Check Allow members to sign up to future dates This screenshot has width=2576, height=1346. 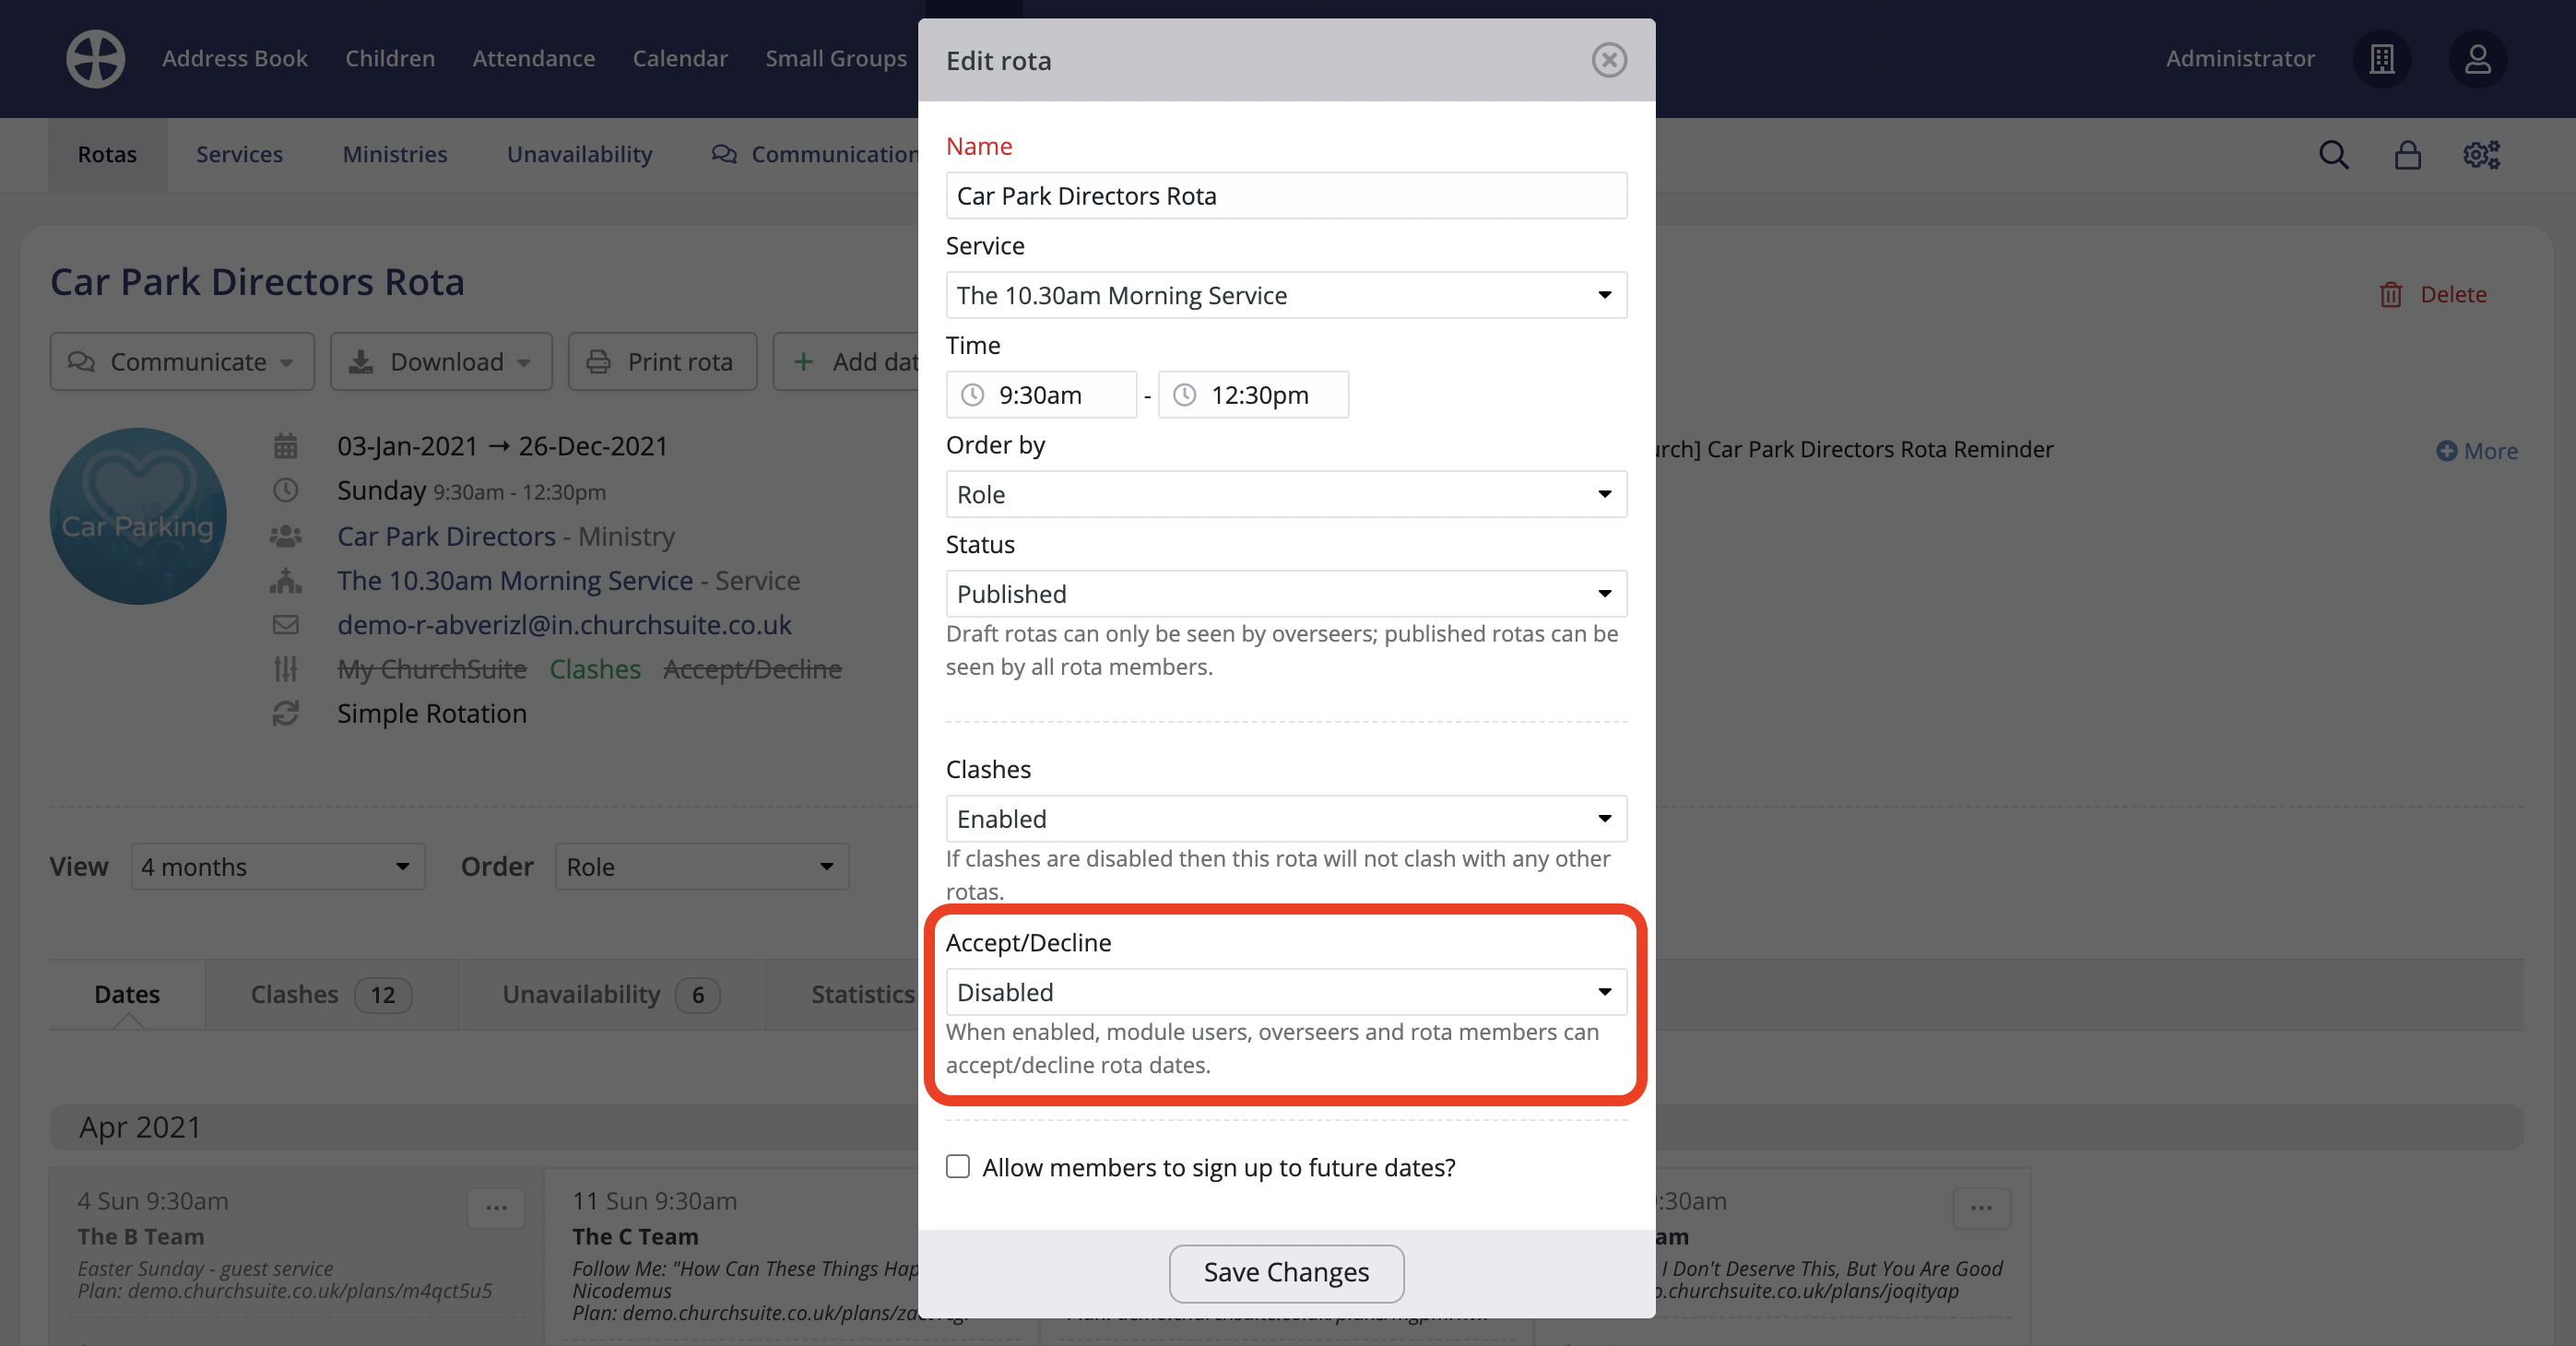957,1166
